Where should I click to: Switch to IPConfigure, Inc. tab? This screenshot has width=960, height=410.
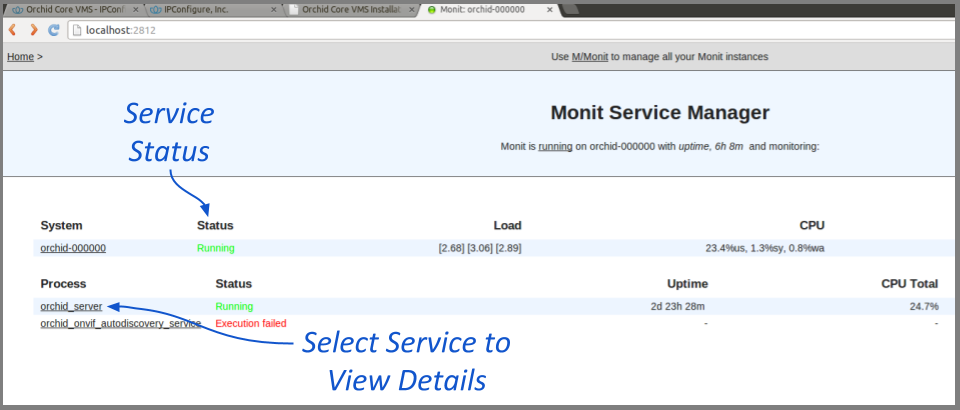tap(214, 10)
